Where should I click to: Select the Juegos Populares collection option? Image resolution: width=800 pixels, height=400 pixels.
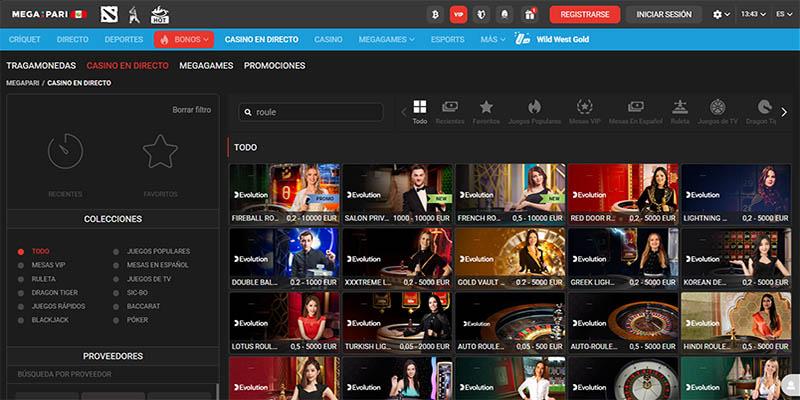click(x=152, y=252)
